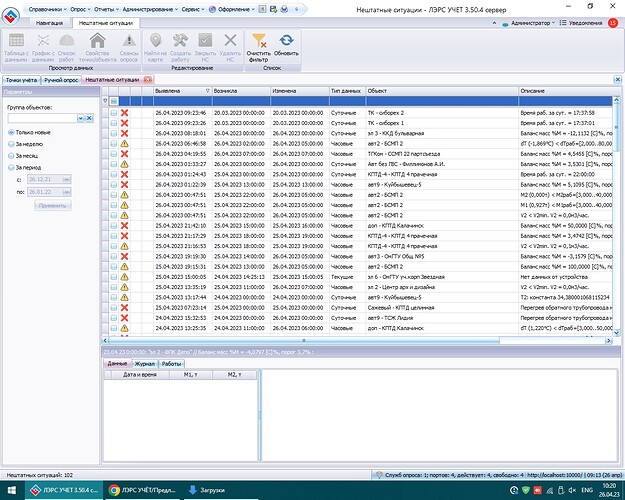The width and height of the screenshot is (625, 500).
Task: Click the quick-access save icon
Action: [x=273, y=9]
